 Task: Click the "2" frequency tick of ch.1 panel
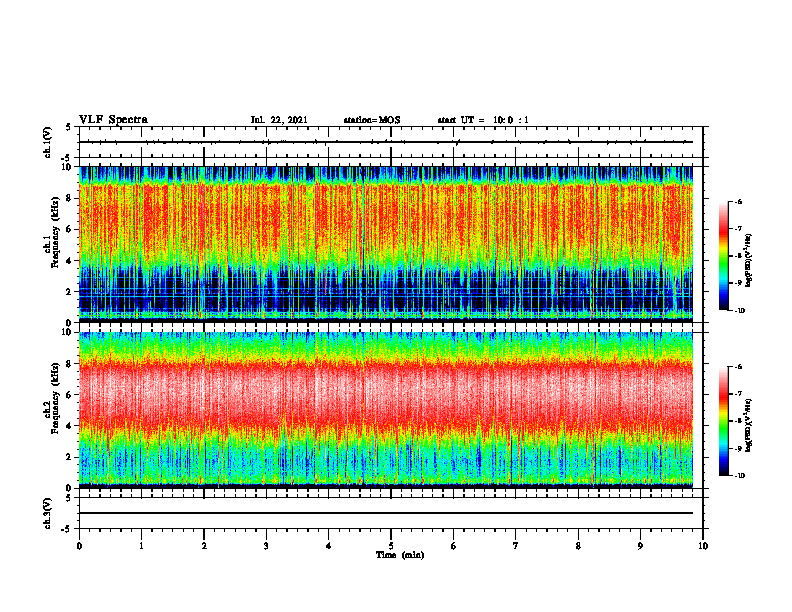pos(70,291)
